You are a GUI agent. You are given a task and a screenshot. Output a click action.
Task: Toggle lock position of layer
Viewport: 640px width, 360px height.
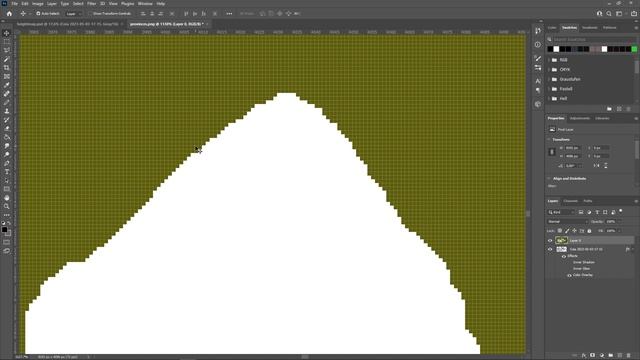[574, 231]
